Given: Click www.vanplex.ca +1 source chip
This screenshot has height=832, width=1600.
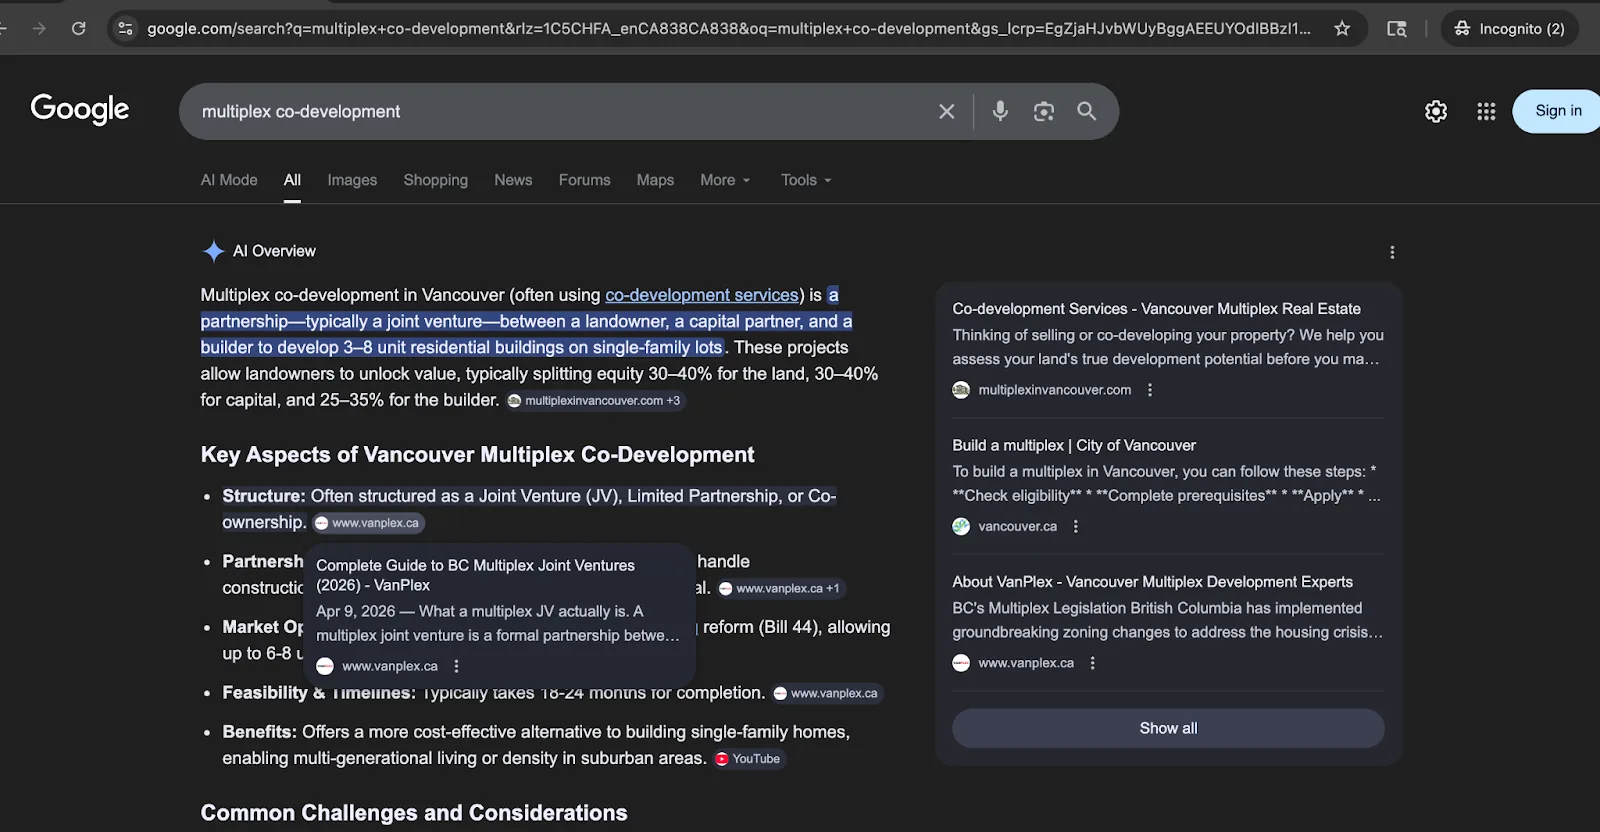Looking at the screenshot, I should pyautogui.click(x=780, y=588).
